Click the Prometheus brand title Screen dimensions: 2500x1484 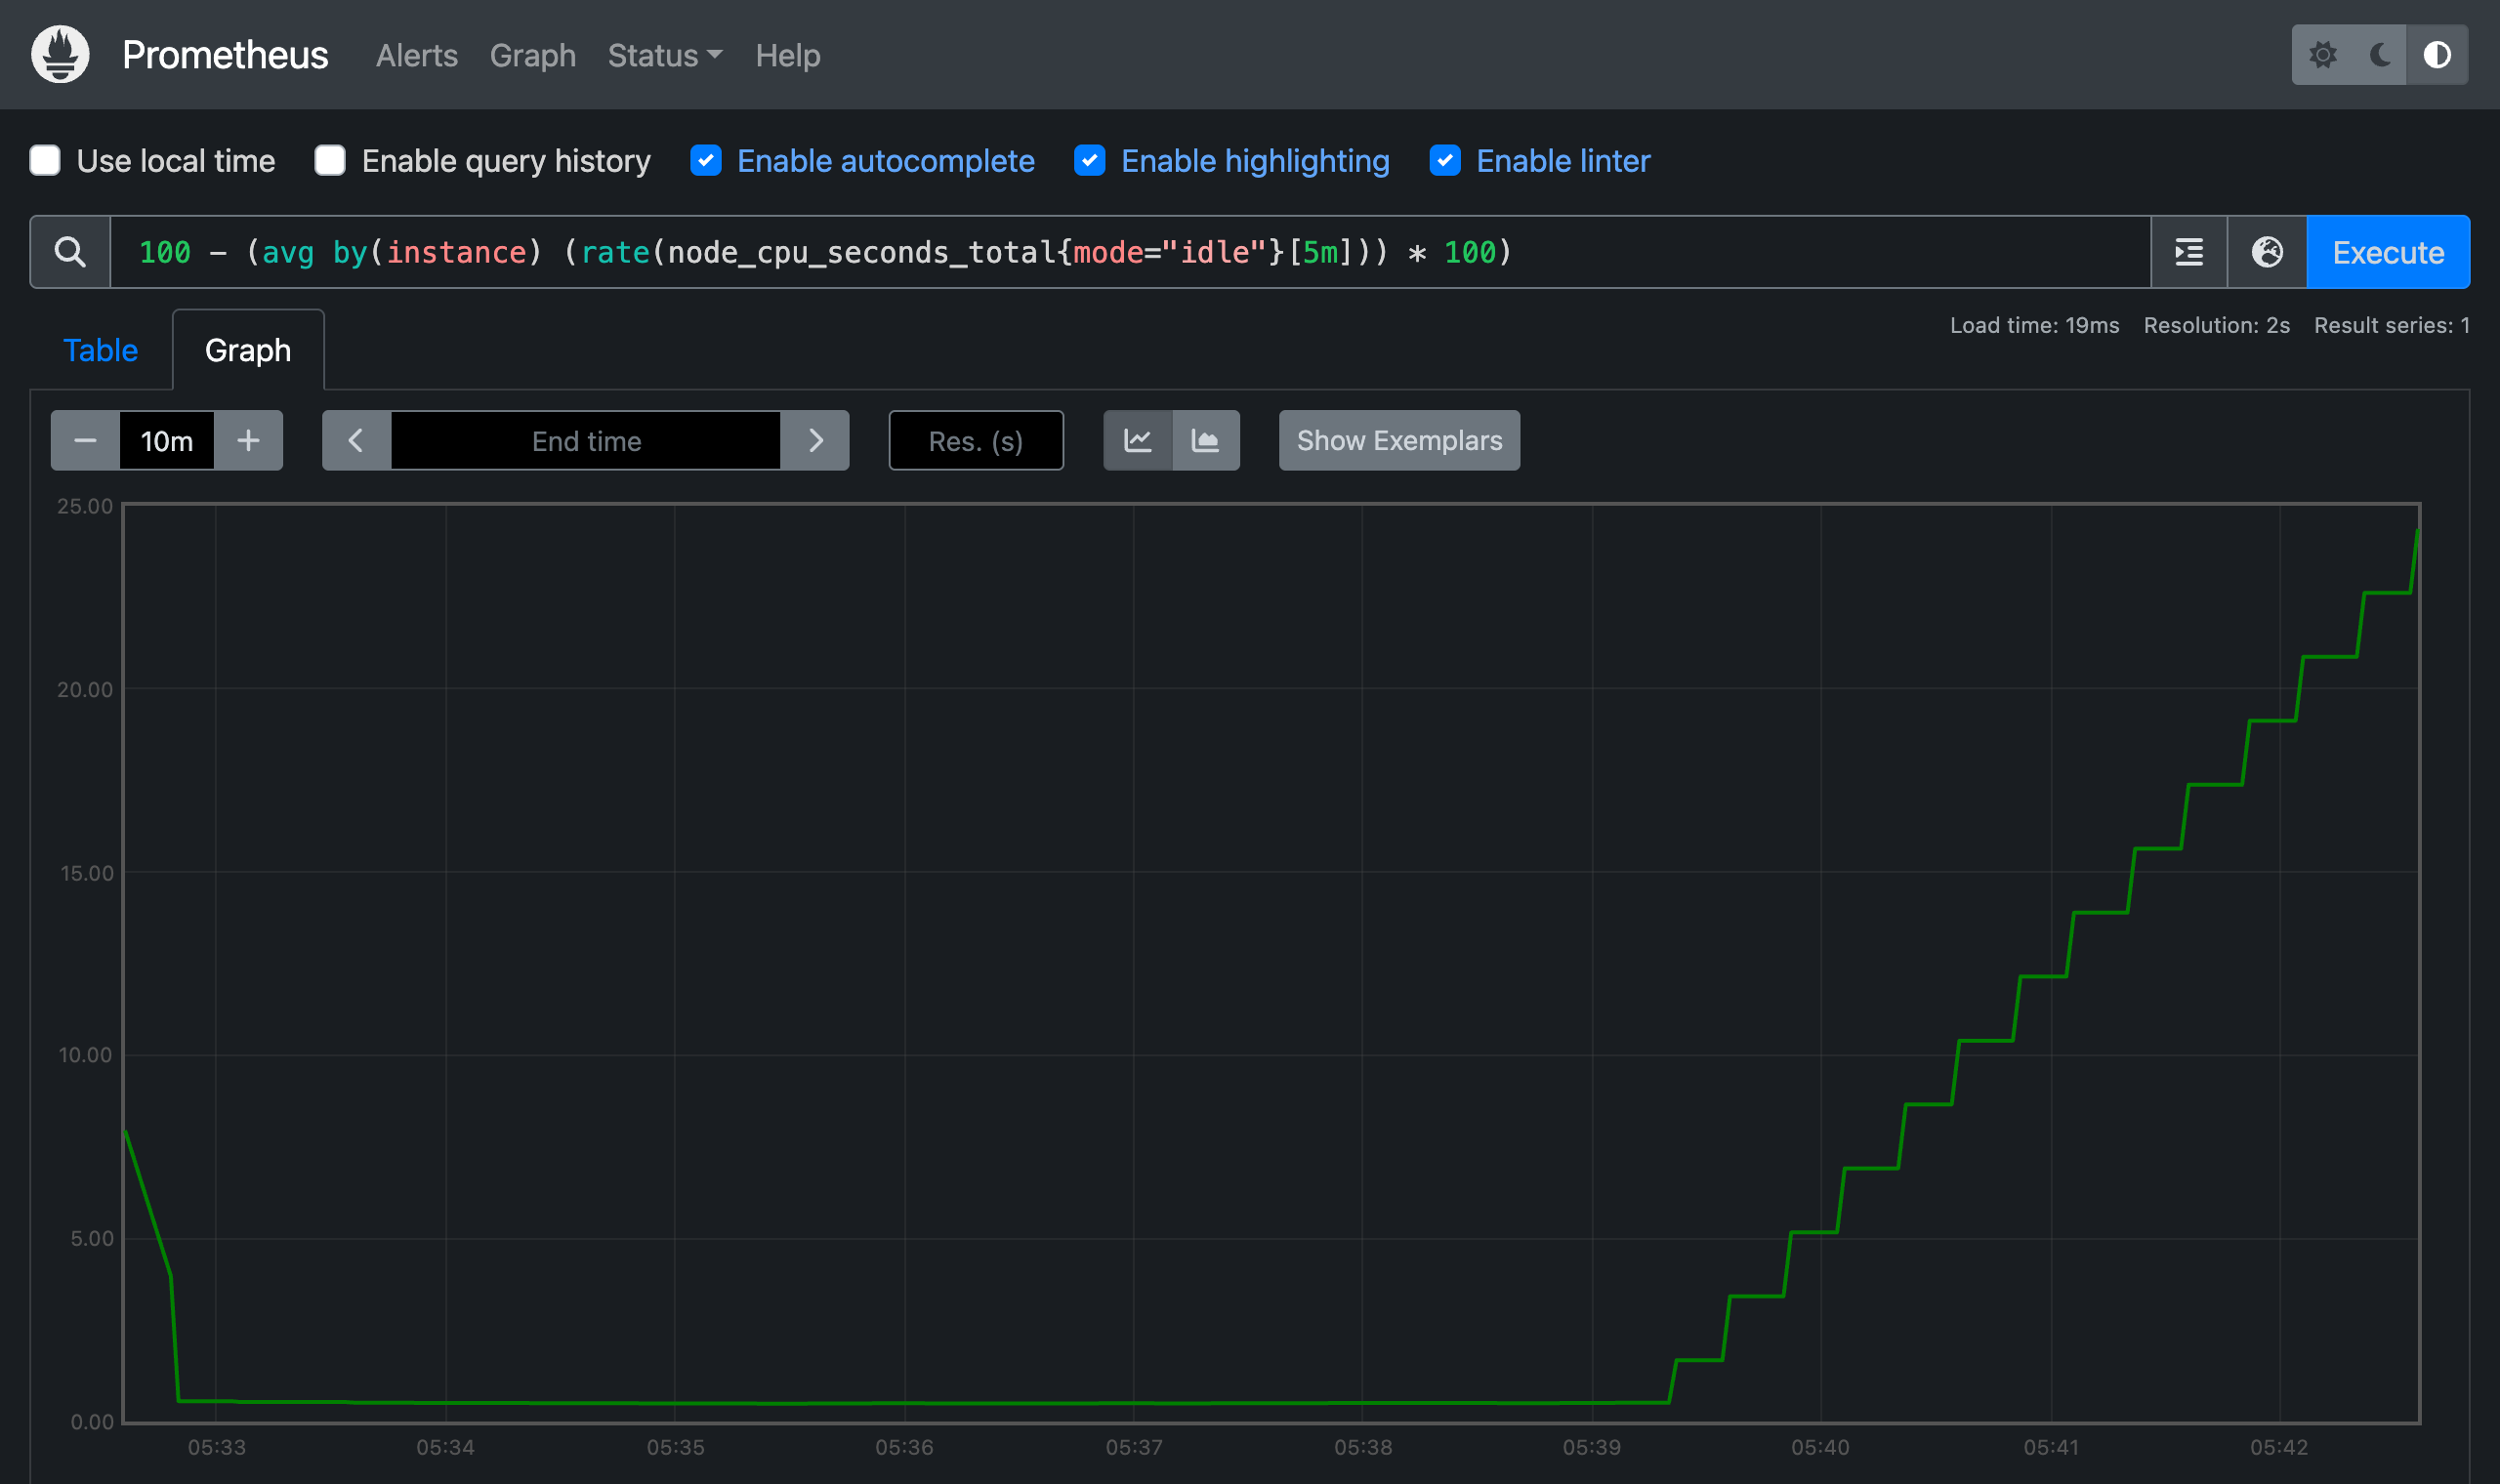tap(225, 55)
